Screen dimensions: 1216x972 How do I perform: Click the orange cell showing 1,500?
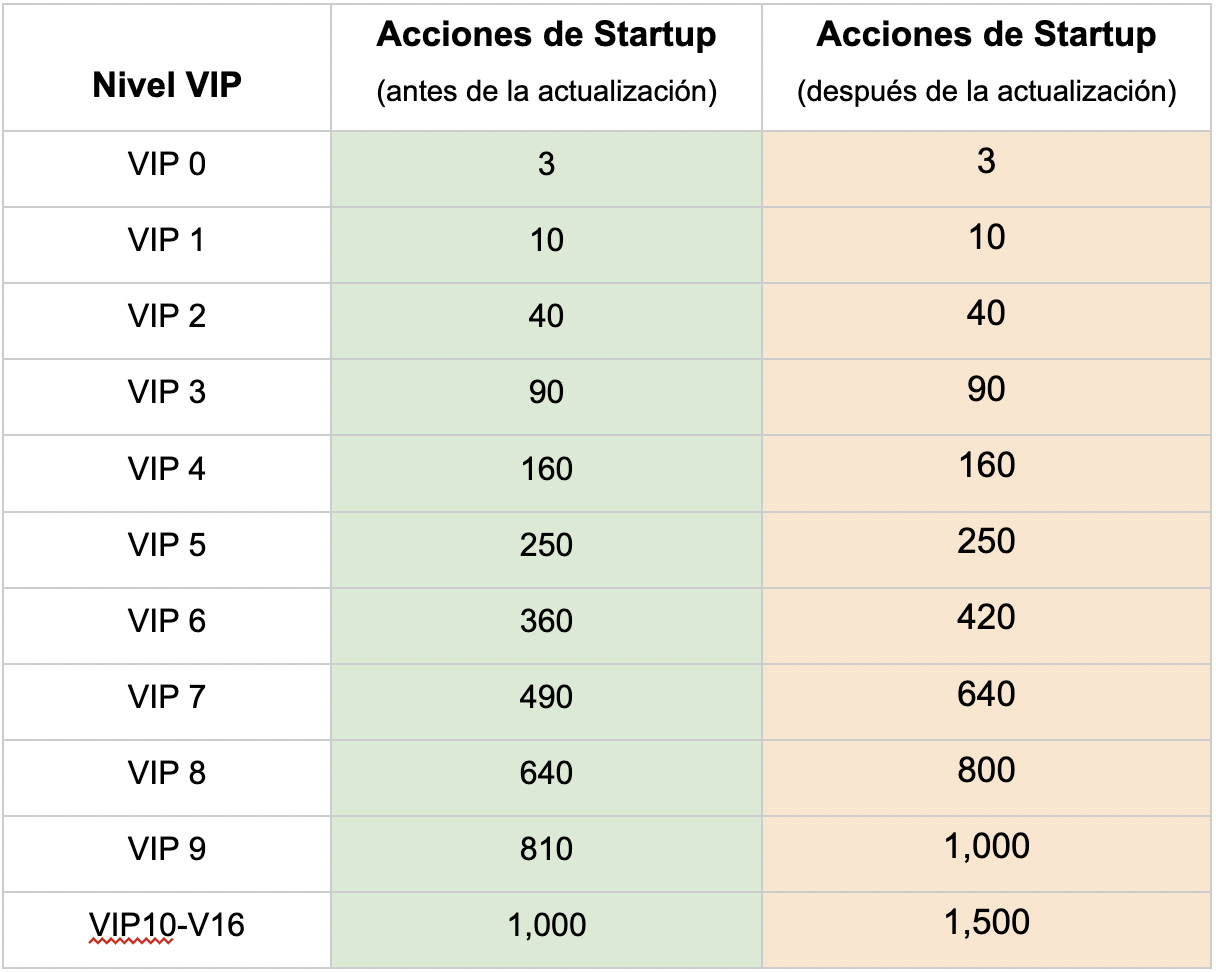(x=986, y=922)
